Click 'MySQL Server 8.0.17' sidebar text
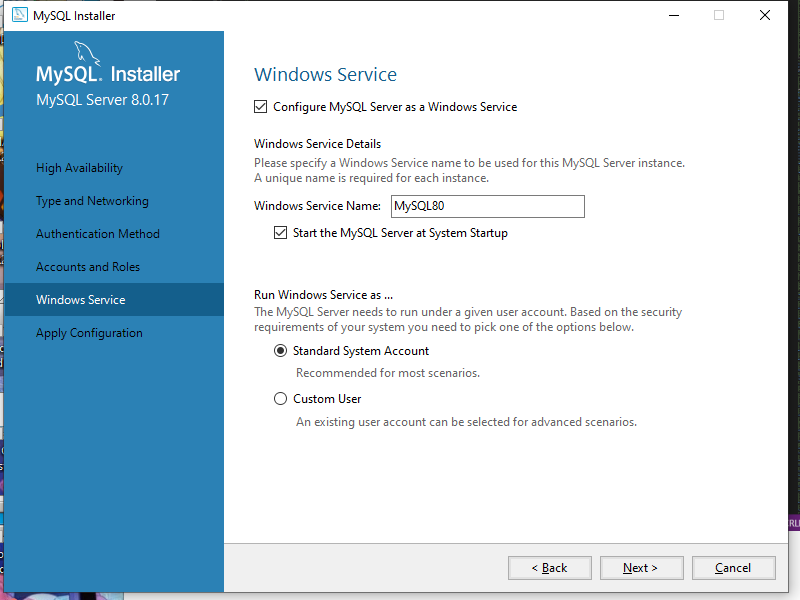Screen dimensions: 800x600 tap(103, 99)
